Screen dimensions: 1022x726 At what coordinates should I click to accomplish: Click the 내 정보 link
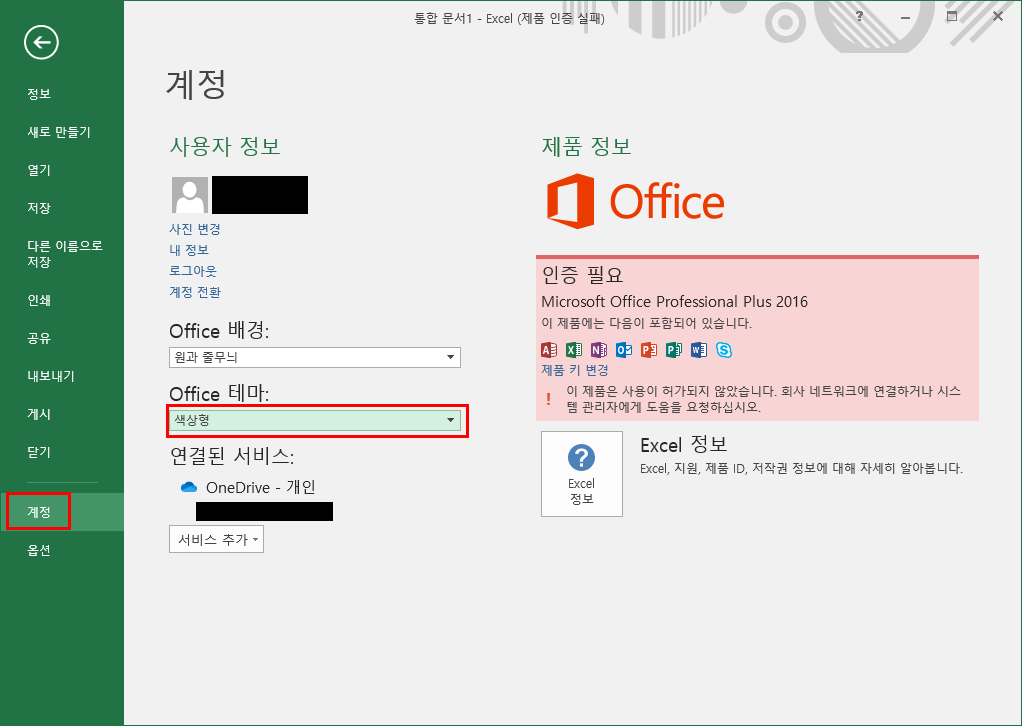[x=189, y=250]
